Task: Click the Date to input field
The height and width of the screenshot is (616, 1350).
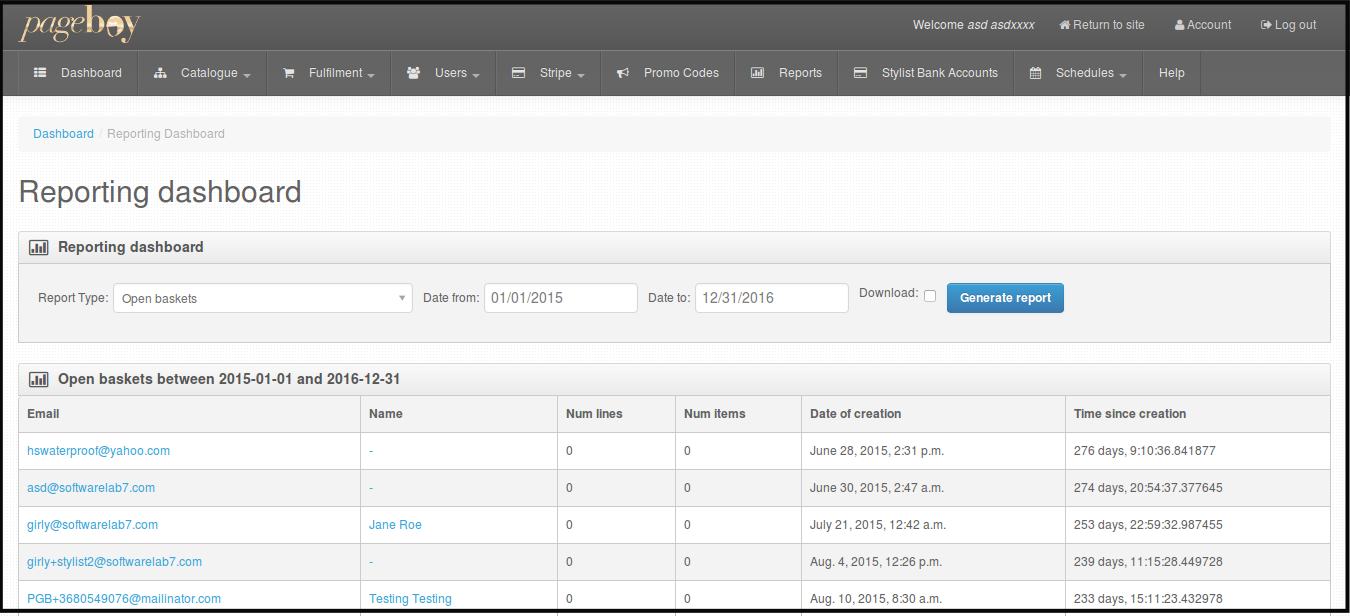Action: point(772,298)
